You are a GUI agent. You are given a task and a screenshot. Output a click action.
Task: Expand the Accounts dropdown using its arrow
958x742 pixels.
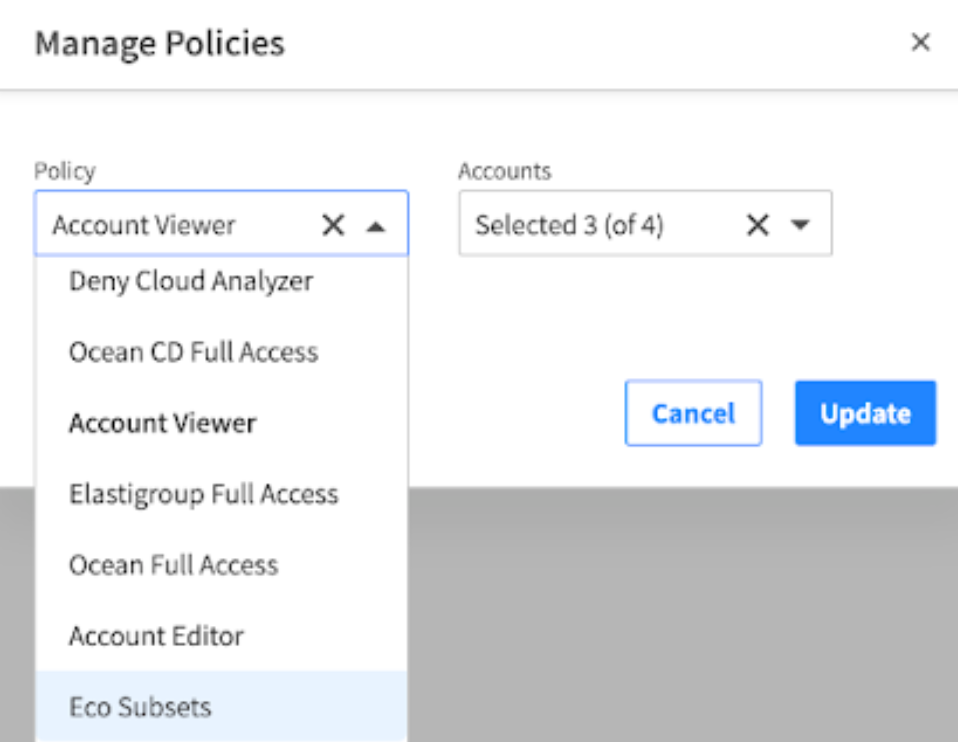(799, 226)
